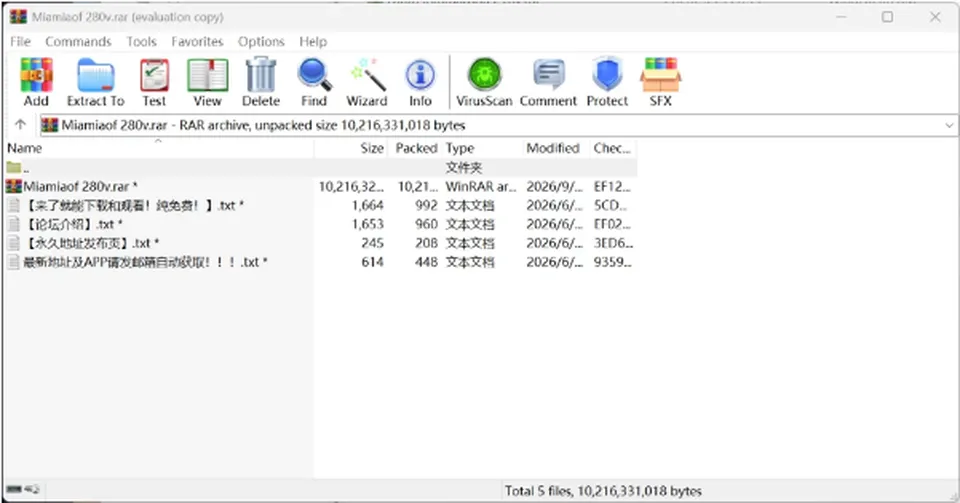Click the drive icon in status bar
This screenshot has height=503, width=960.
(13, 490)
